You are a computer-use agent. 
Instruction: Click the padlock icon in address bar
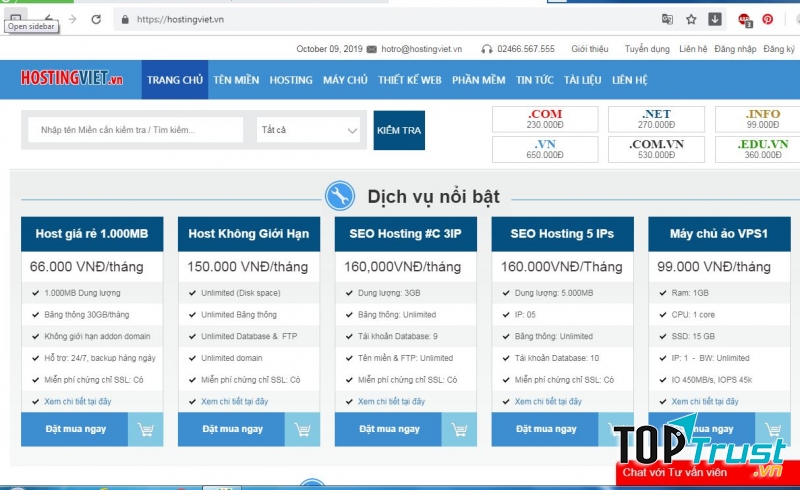(x=124, y=19)
